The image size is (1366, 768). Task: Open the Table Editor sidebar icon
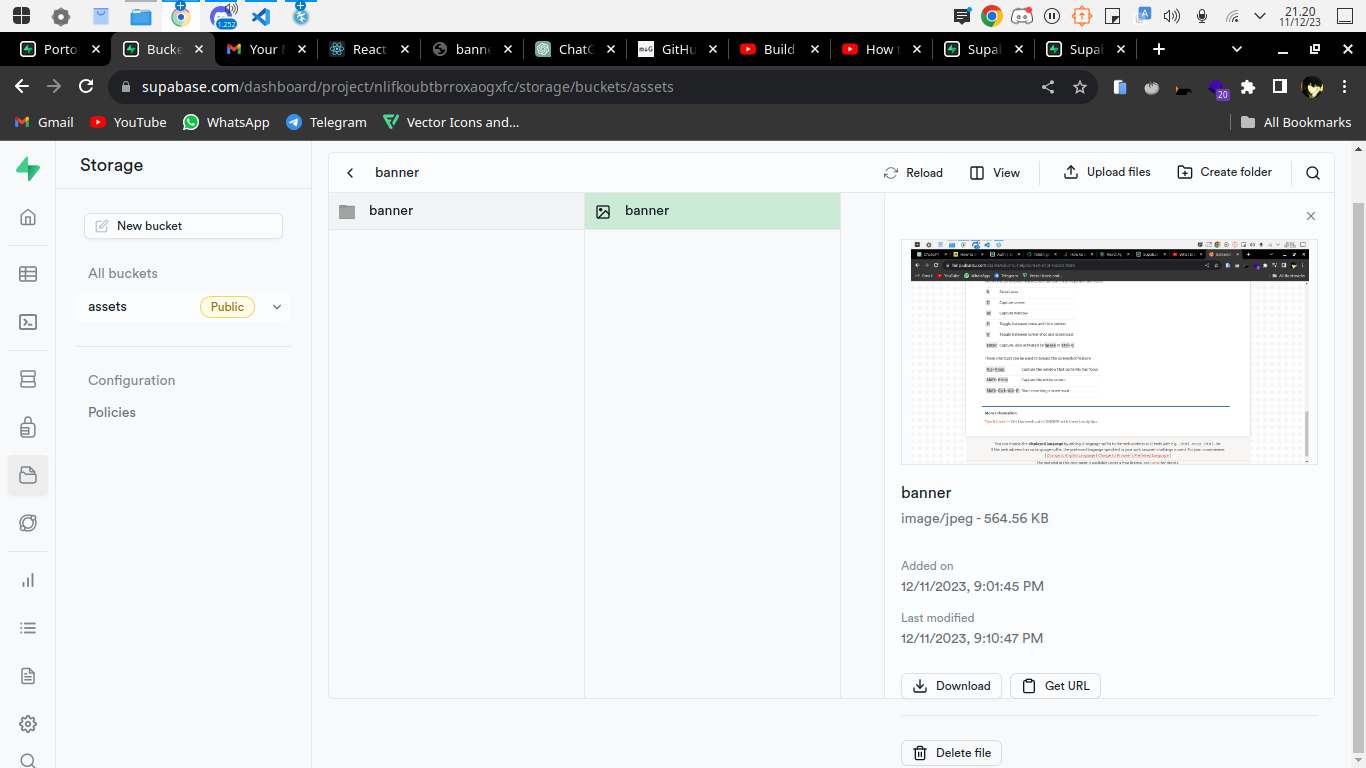pos(28,274)
